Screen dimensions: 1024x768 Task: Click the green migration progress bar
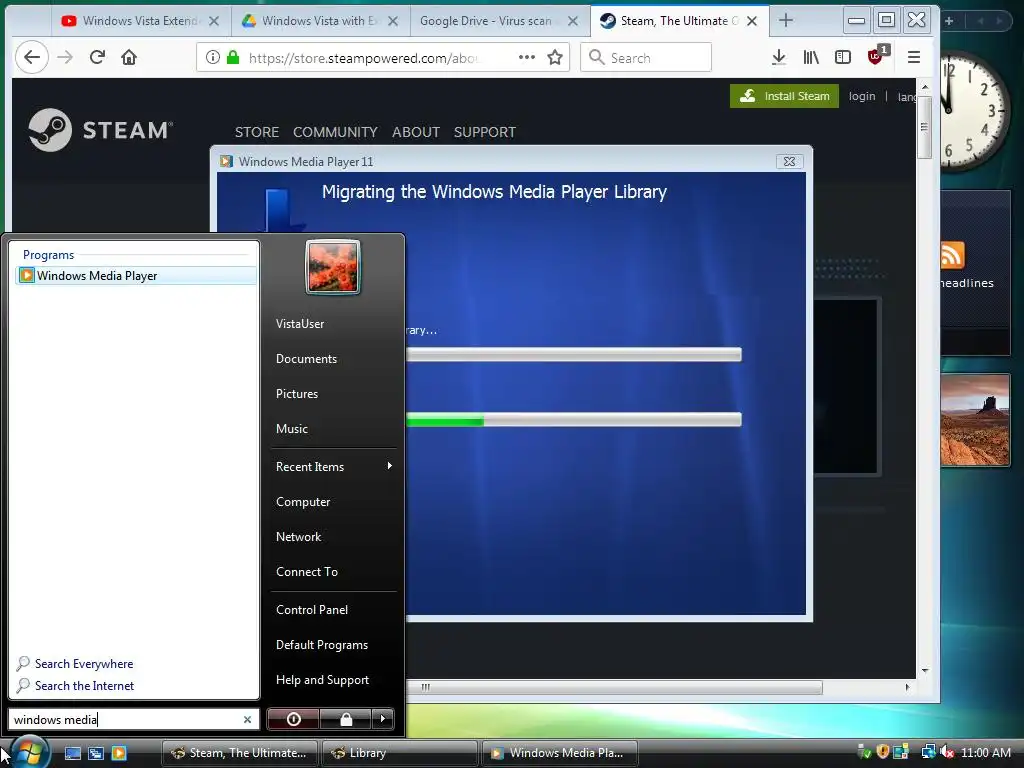click(x=573, y=420)
